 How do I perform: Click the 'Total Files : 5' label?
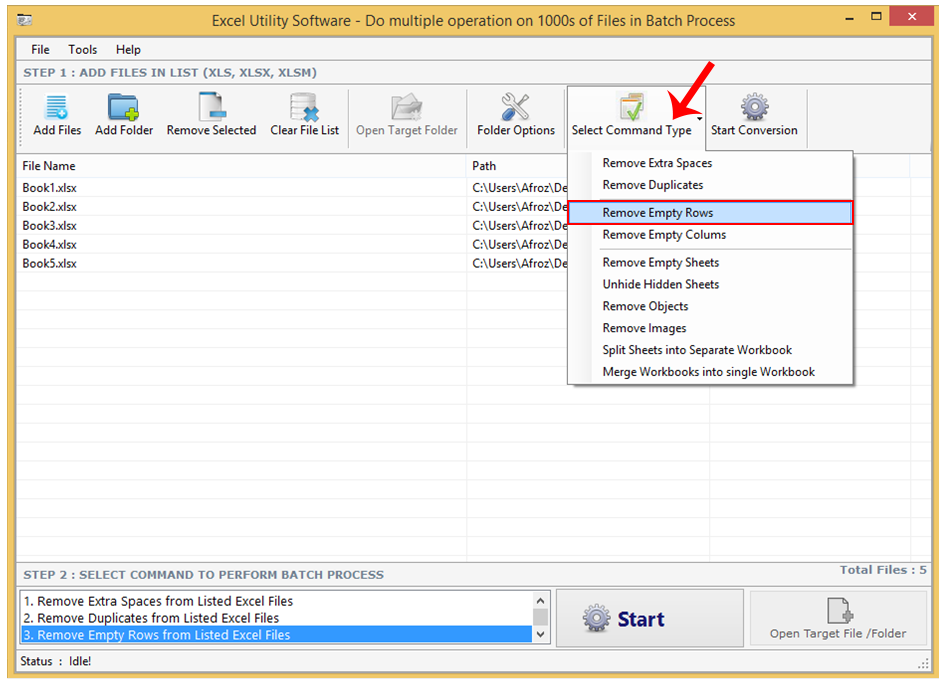(883, 570)
